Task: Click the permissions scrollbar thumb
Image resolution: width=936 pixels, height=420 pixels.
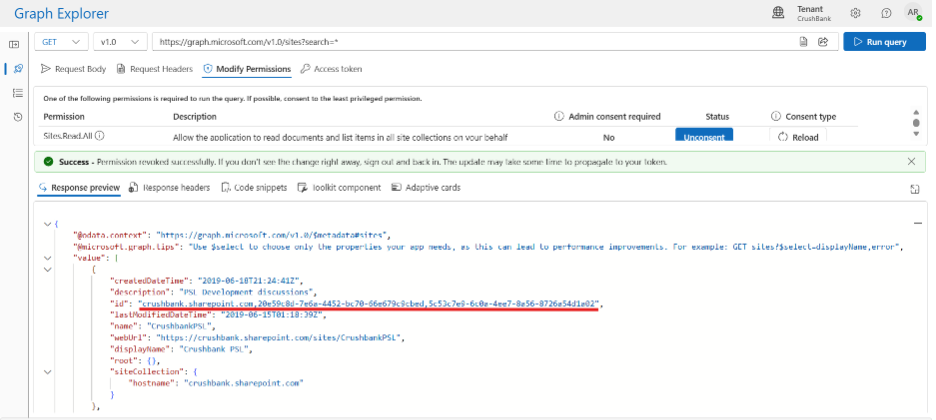Action: [916, 123]
